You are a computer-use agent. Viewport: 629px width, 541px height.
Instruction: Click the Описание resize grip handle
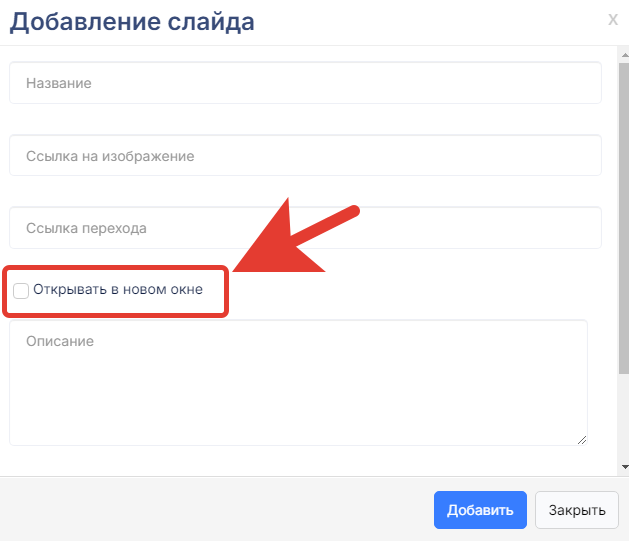pyautogui.click(x=582, y=440)
